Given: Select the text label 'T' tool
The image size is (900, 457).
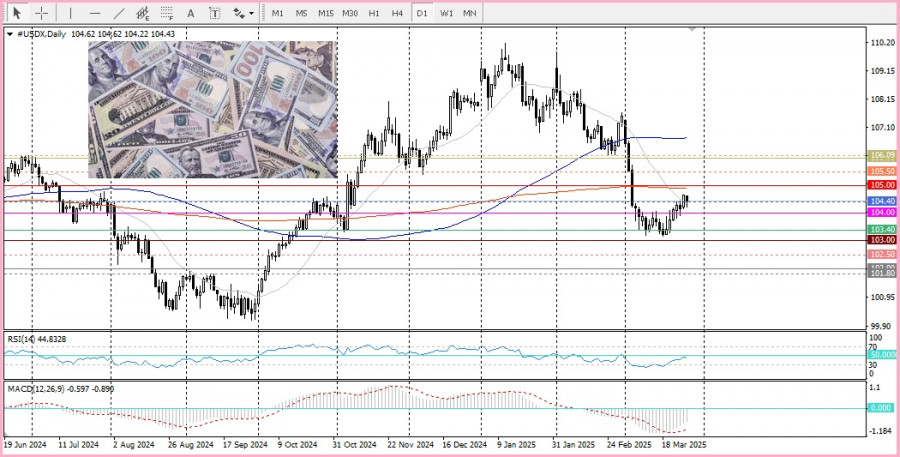Looking at the screenshot, I should click(215, 13).
